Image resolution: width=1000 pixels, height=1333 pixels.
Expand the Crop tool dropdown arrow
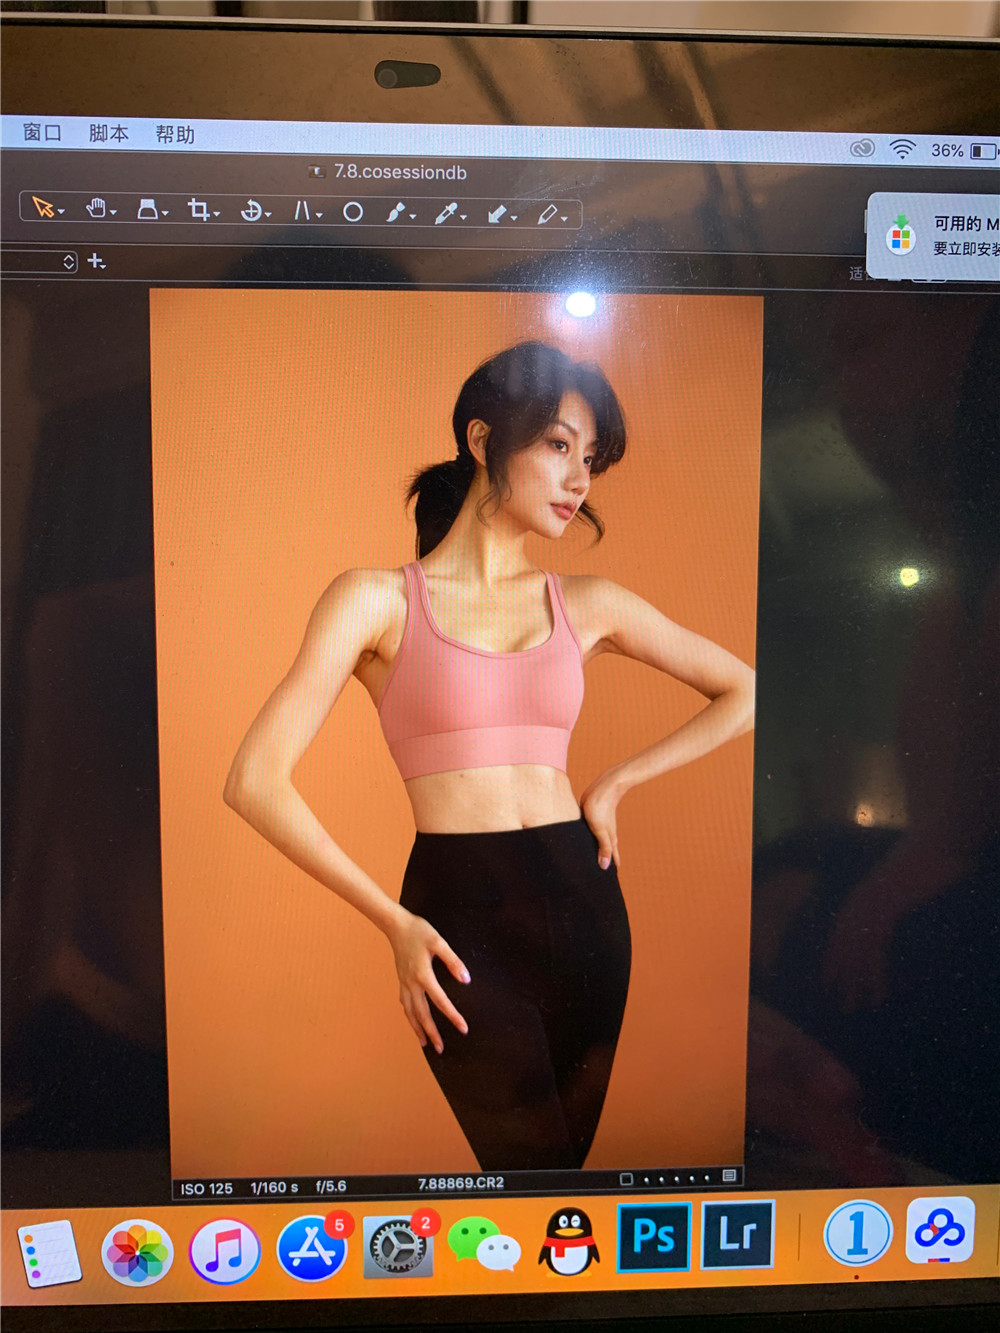click(216, 214)
